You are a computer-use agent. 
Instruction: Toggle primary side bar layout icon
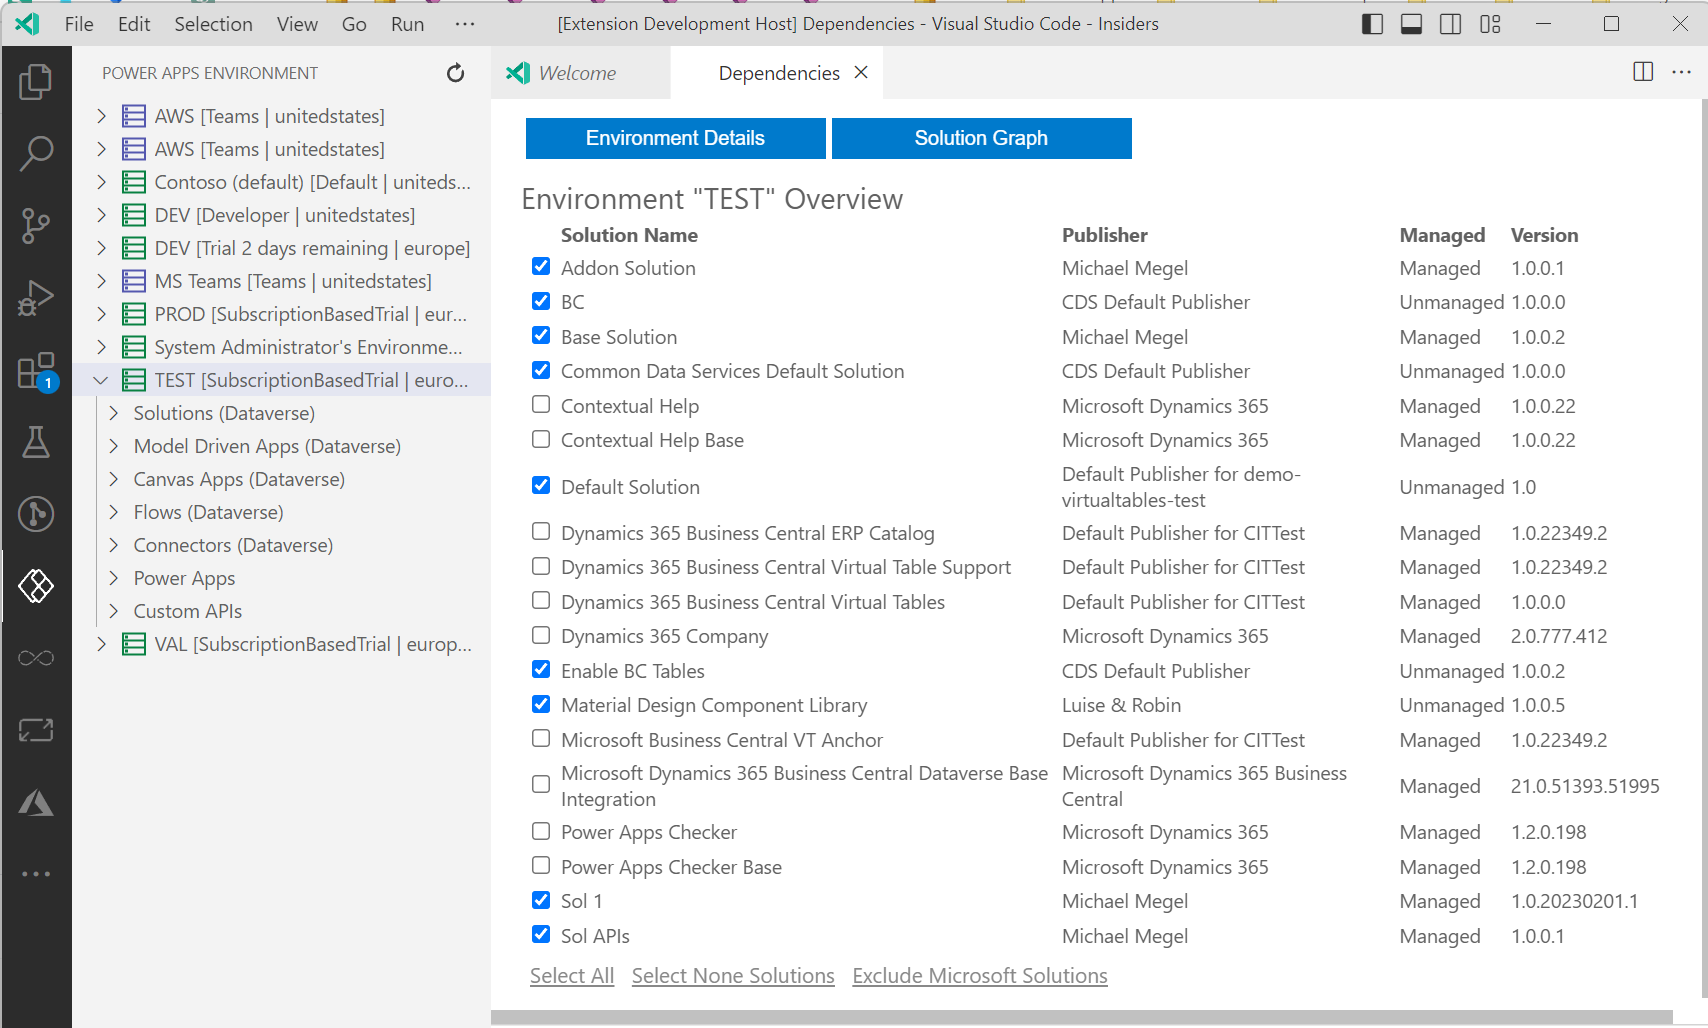point(1372,24)
